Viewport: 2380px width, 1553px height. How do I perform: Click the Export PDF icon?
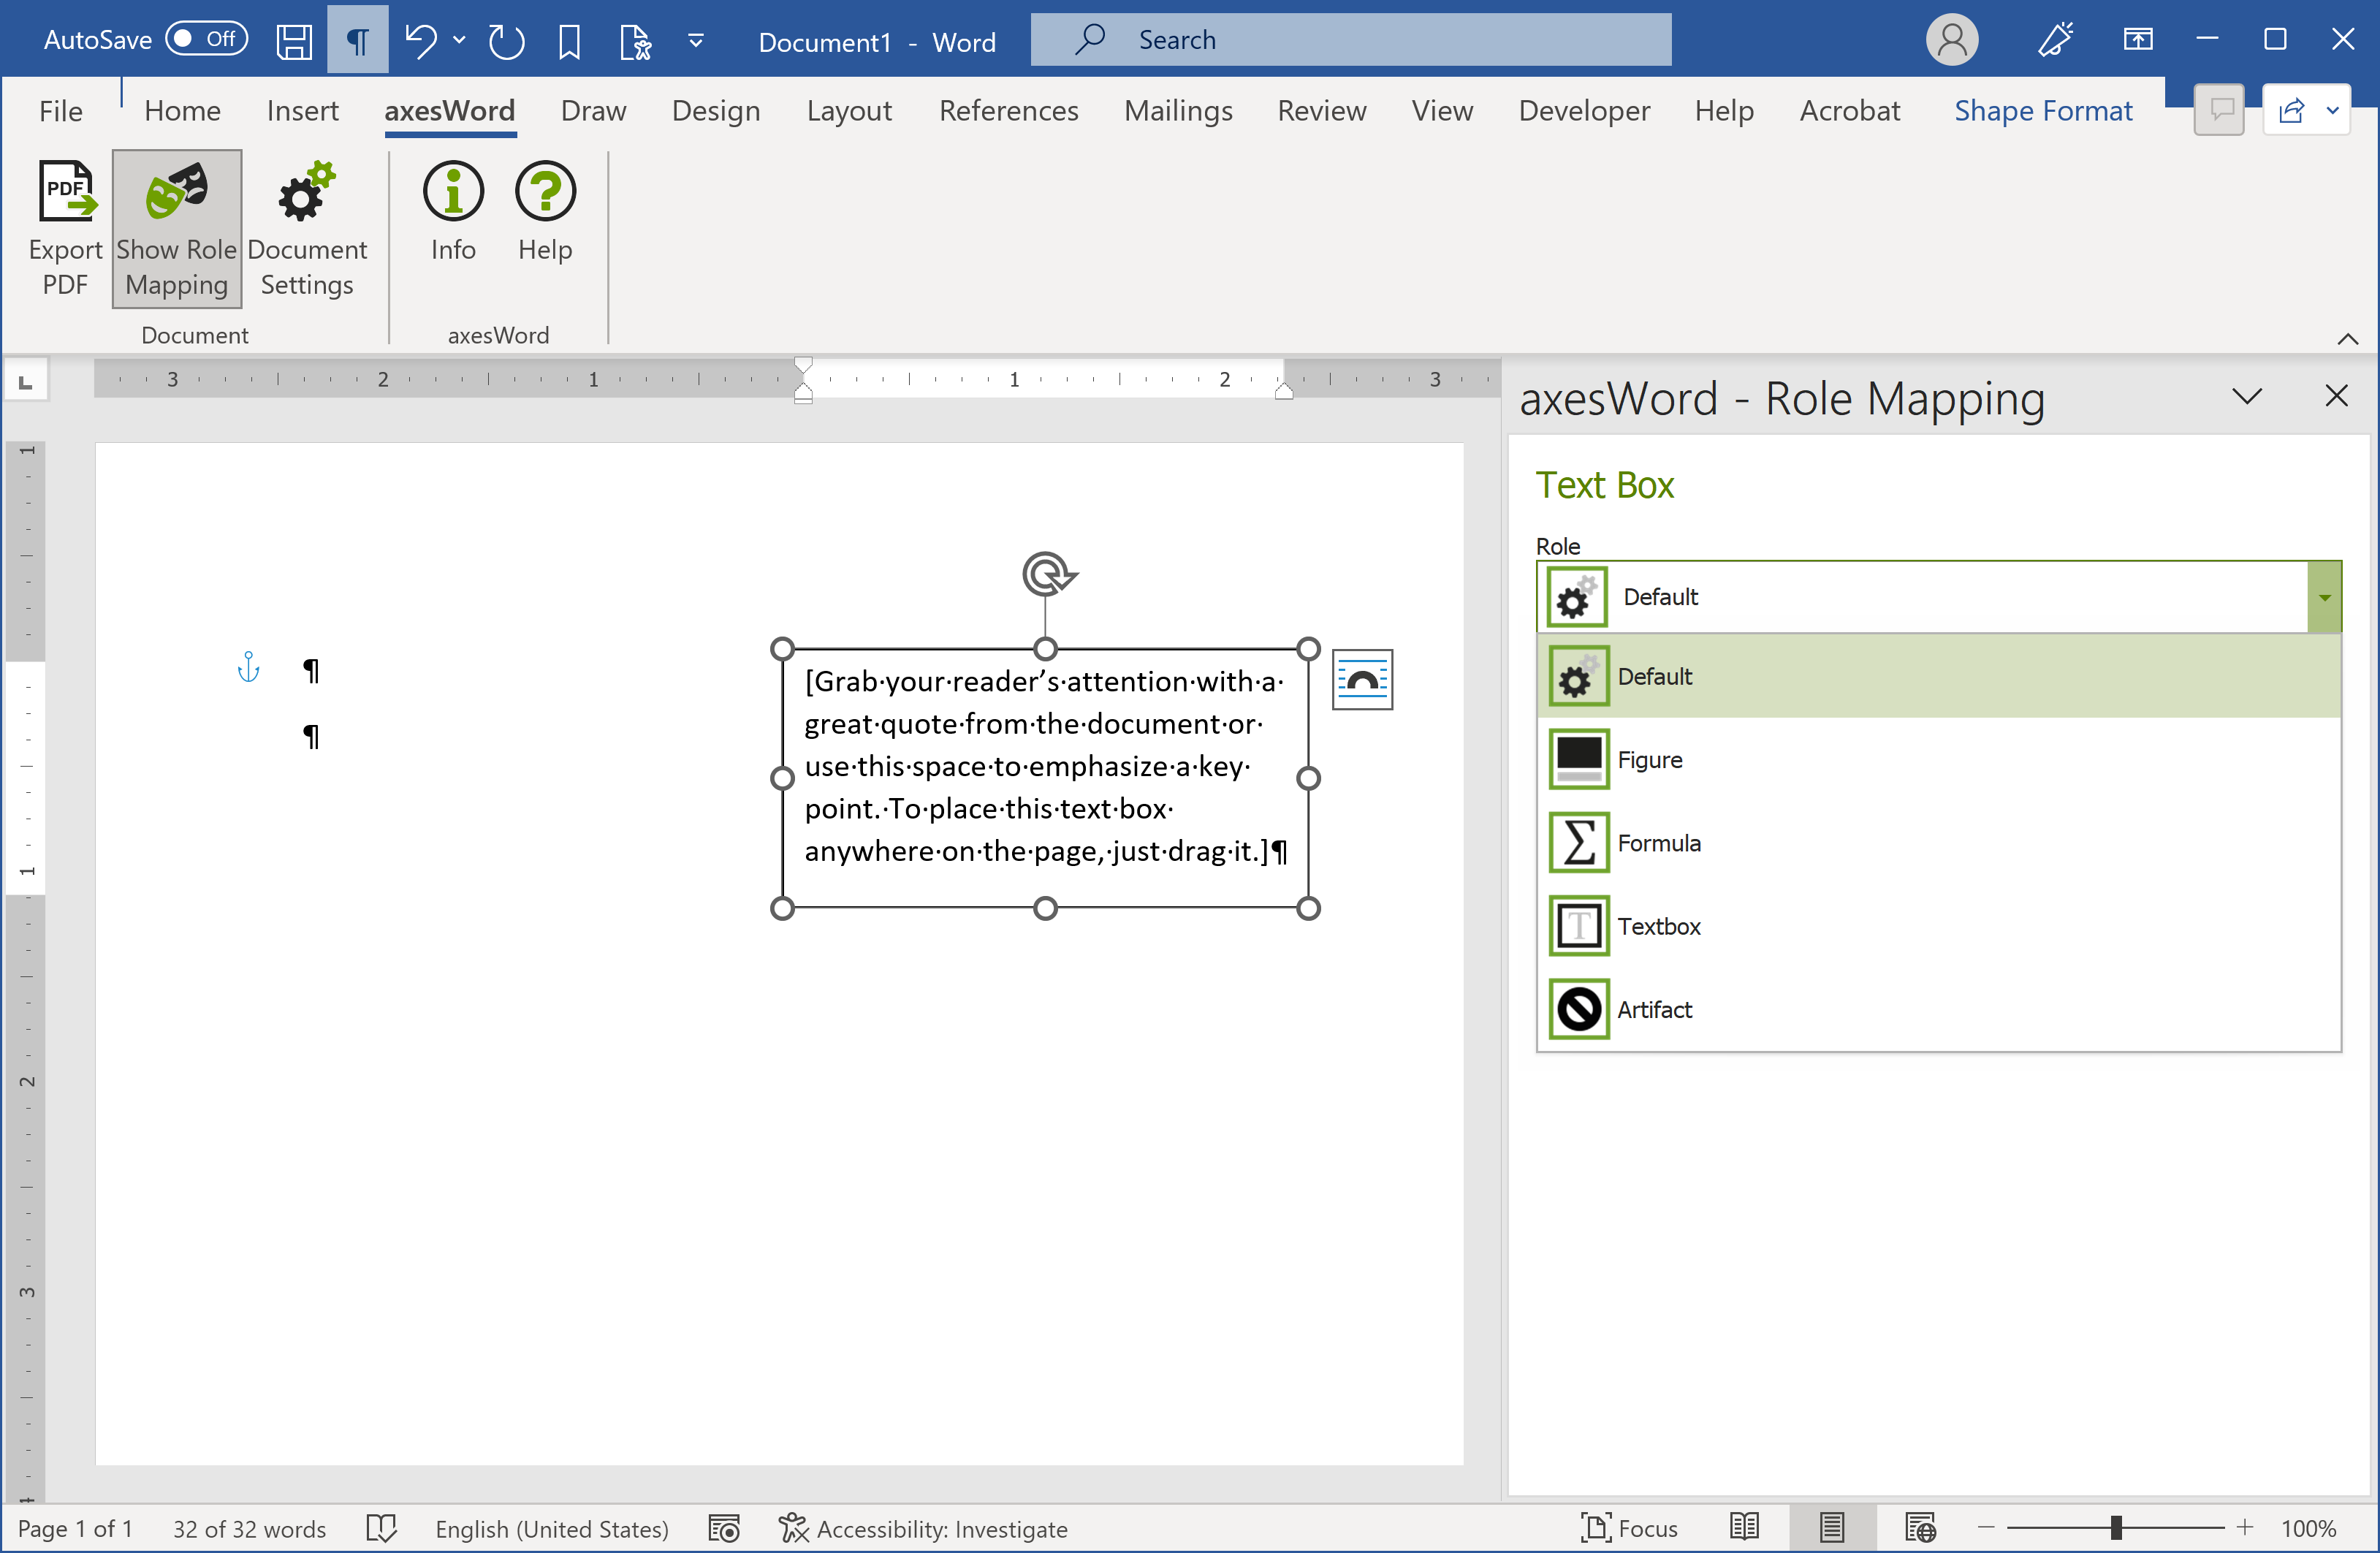click(x=66, y=192)
